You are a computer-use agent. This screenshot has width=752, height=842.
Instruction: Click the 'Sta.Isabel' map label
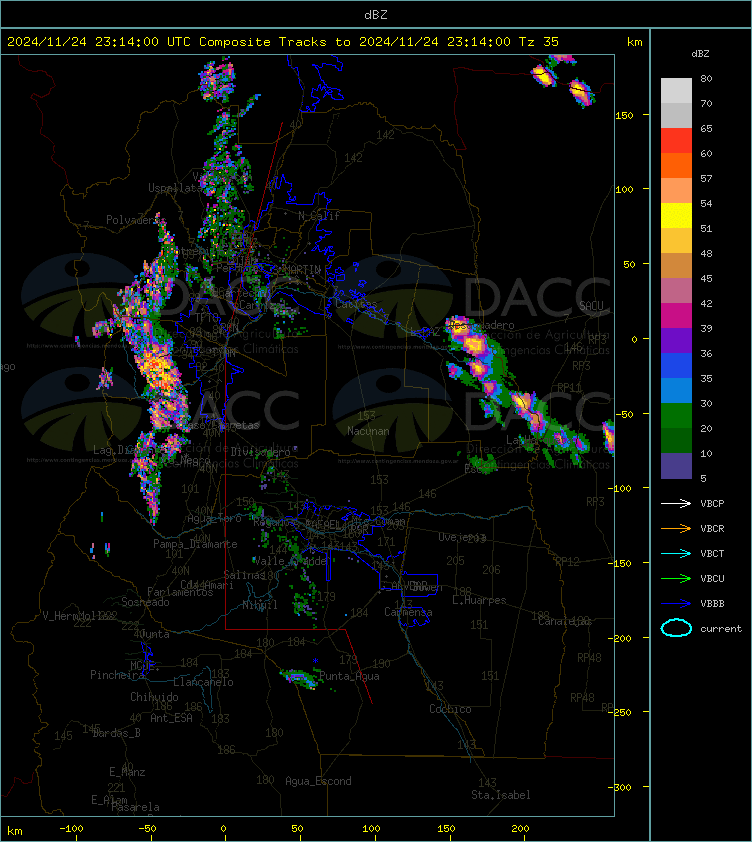501,795
